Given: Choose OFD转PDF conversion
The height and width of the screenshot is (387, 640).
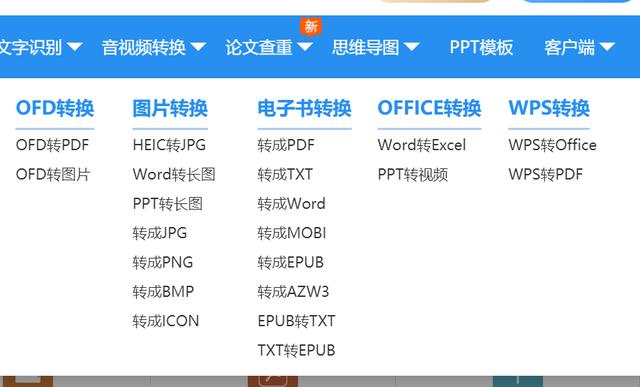Looking at the screenshot, I should [52, 145].
